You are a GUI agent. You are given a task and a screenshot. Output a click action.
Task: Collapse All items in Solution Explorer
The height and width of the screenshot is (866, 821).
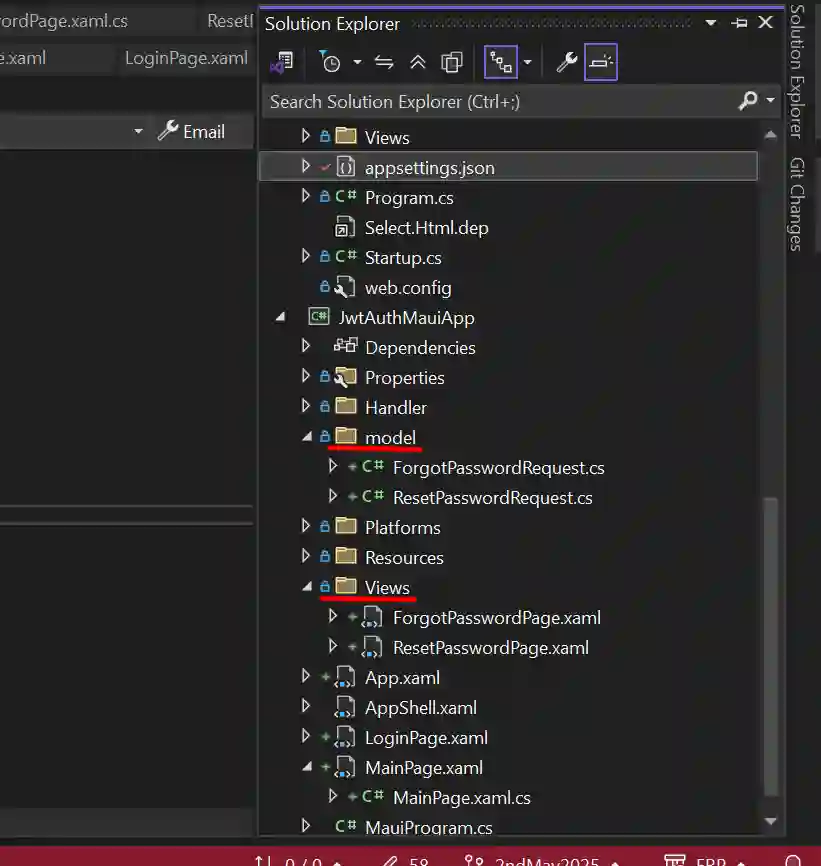click(x=418, y=62)
